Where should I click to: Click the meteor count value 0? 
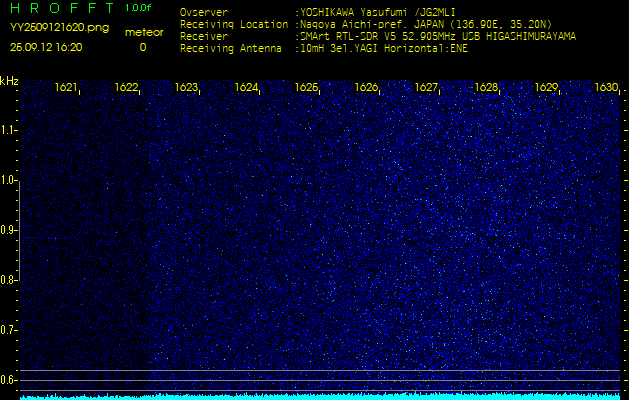point(143,47)
